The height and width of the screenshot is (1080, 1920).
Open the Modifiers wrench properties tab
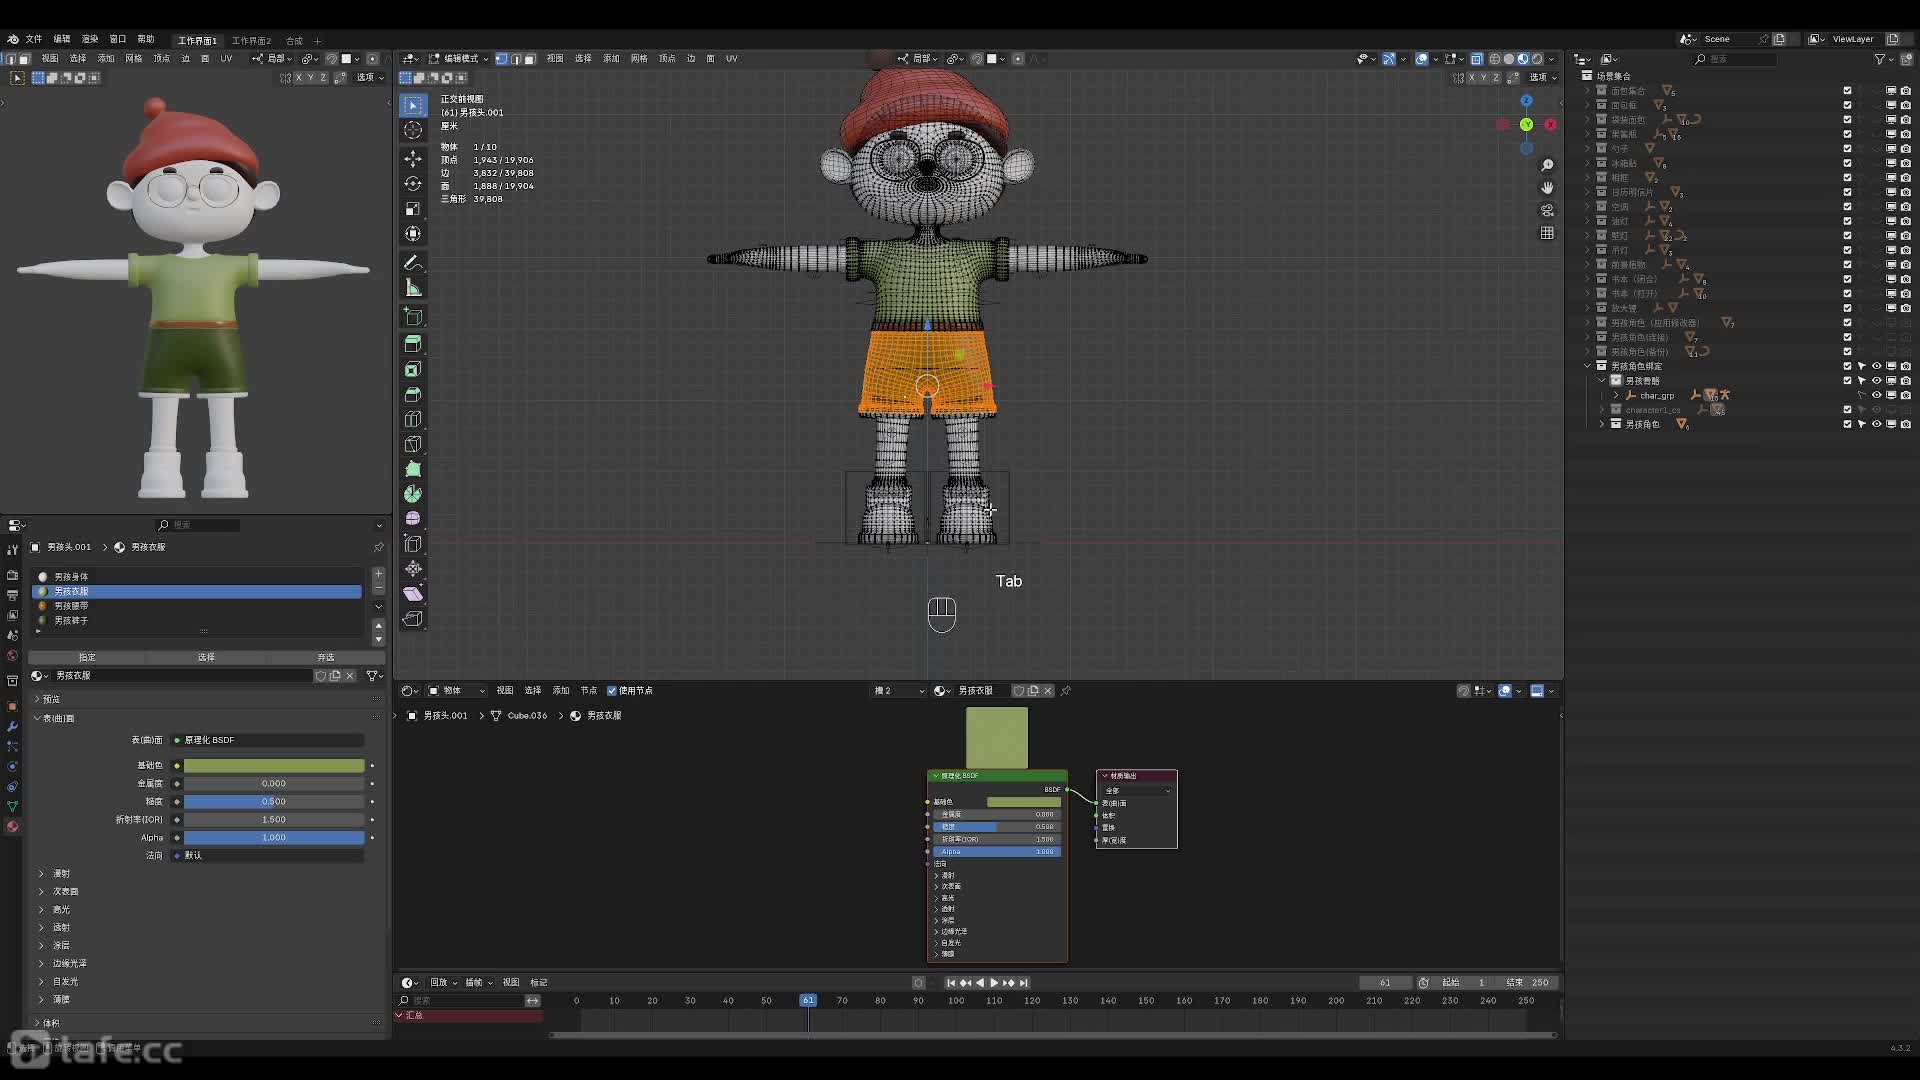(x=12, y=726)
